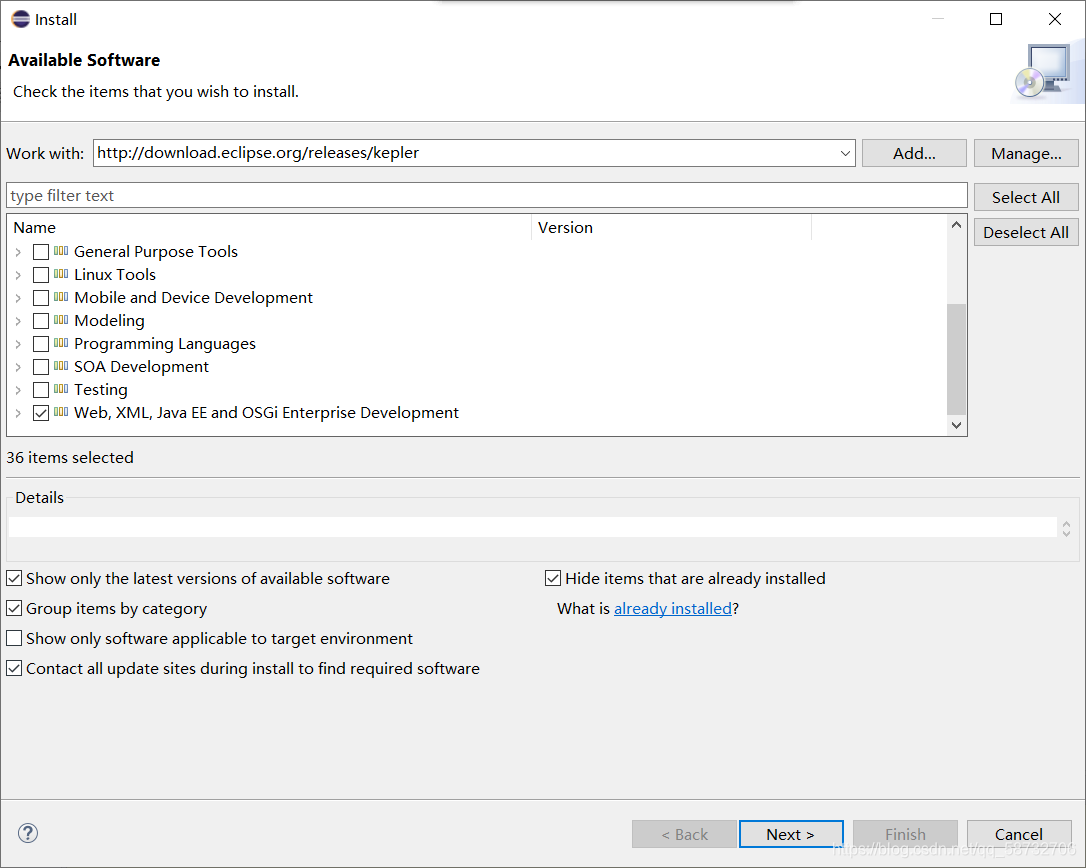Image resolution: width=1086 pixels, height=868 pixels.
Task: Select the Testing row label
Action: (x=101, y=389)
